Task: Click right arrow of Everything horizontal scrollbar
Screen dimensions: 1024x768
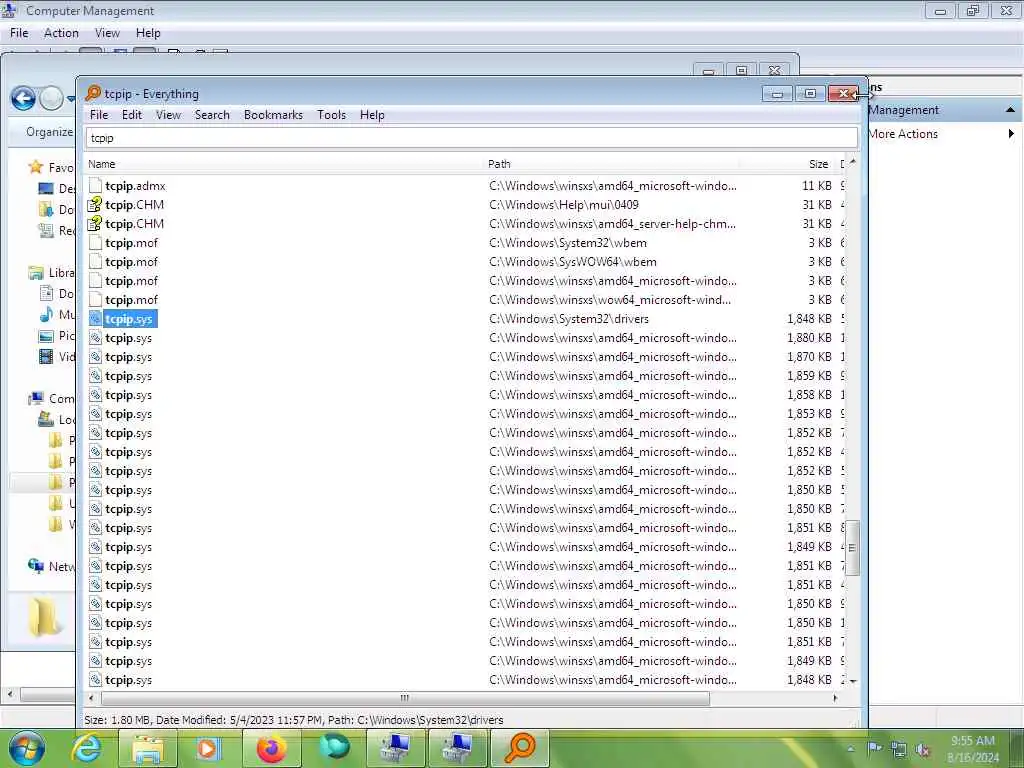Action: click(835, 698)
